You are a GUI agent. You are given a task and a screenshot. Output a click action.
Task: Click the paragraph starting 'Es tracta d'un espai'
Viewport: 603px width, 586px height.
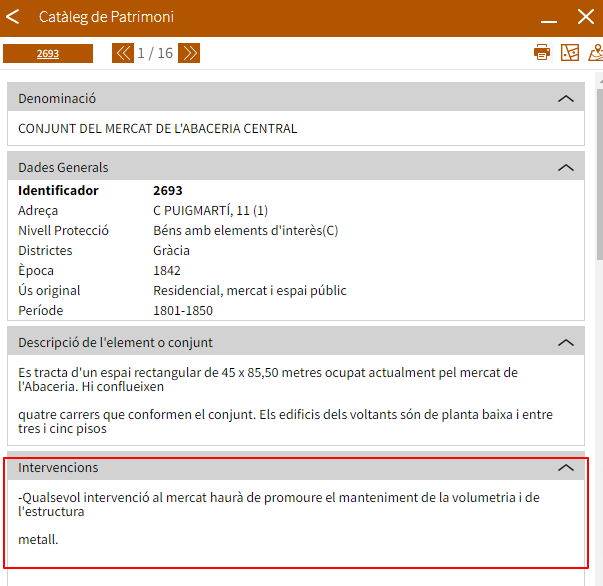point(268,380)
